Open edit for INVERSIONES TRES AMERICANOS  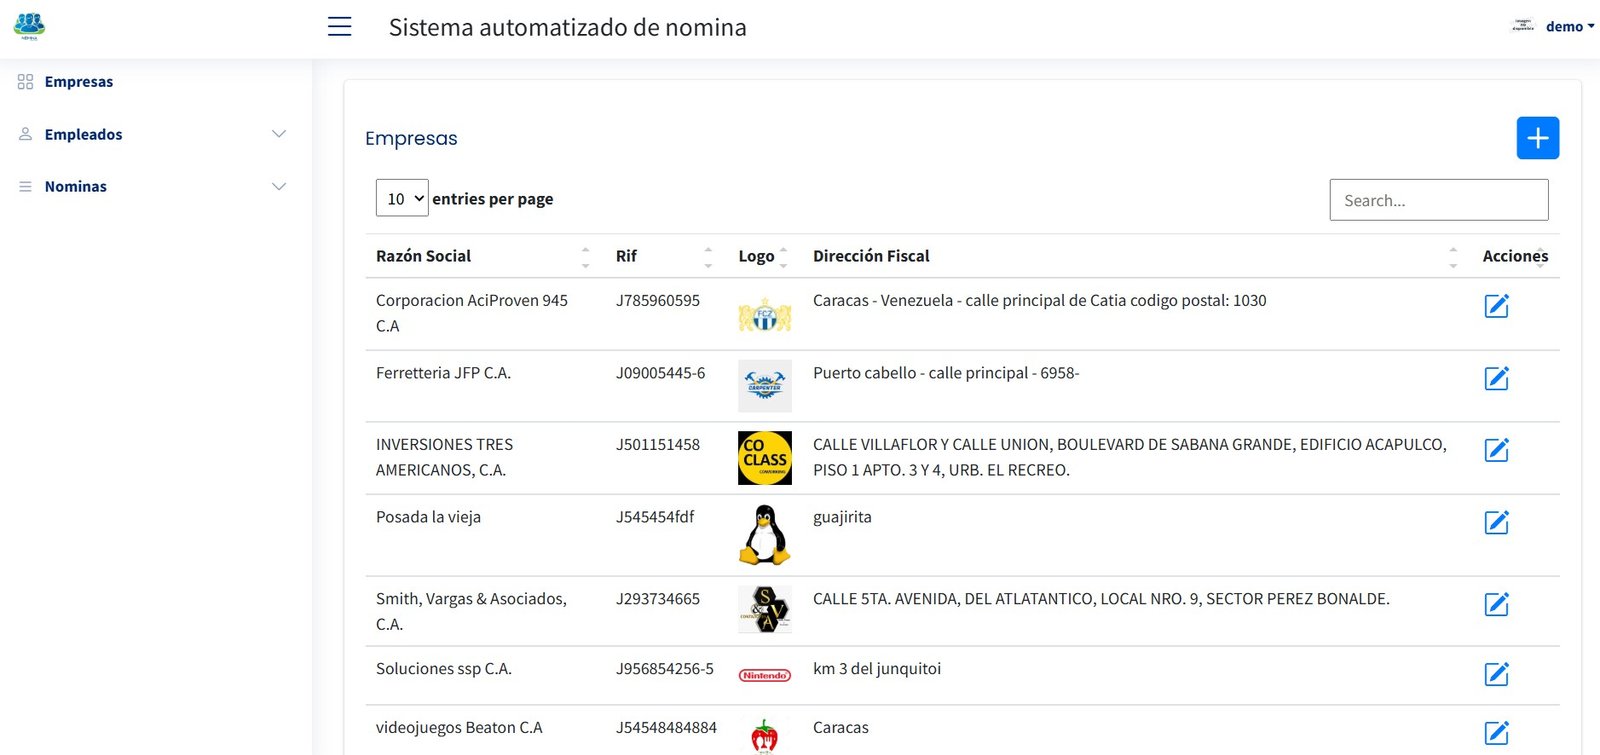(x=1496, y=450)
